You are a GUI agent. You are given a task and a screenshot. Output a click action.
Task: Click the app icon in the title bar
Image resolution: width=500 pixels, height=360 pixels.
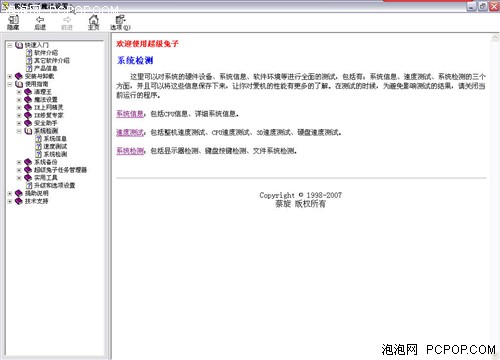[x=6, y=6]
